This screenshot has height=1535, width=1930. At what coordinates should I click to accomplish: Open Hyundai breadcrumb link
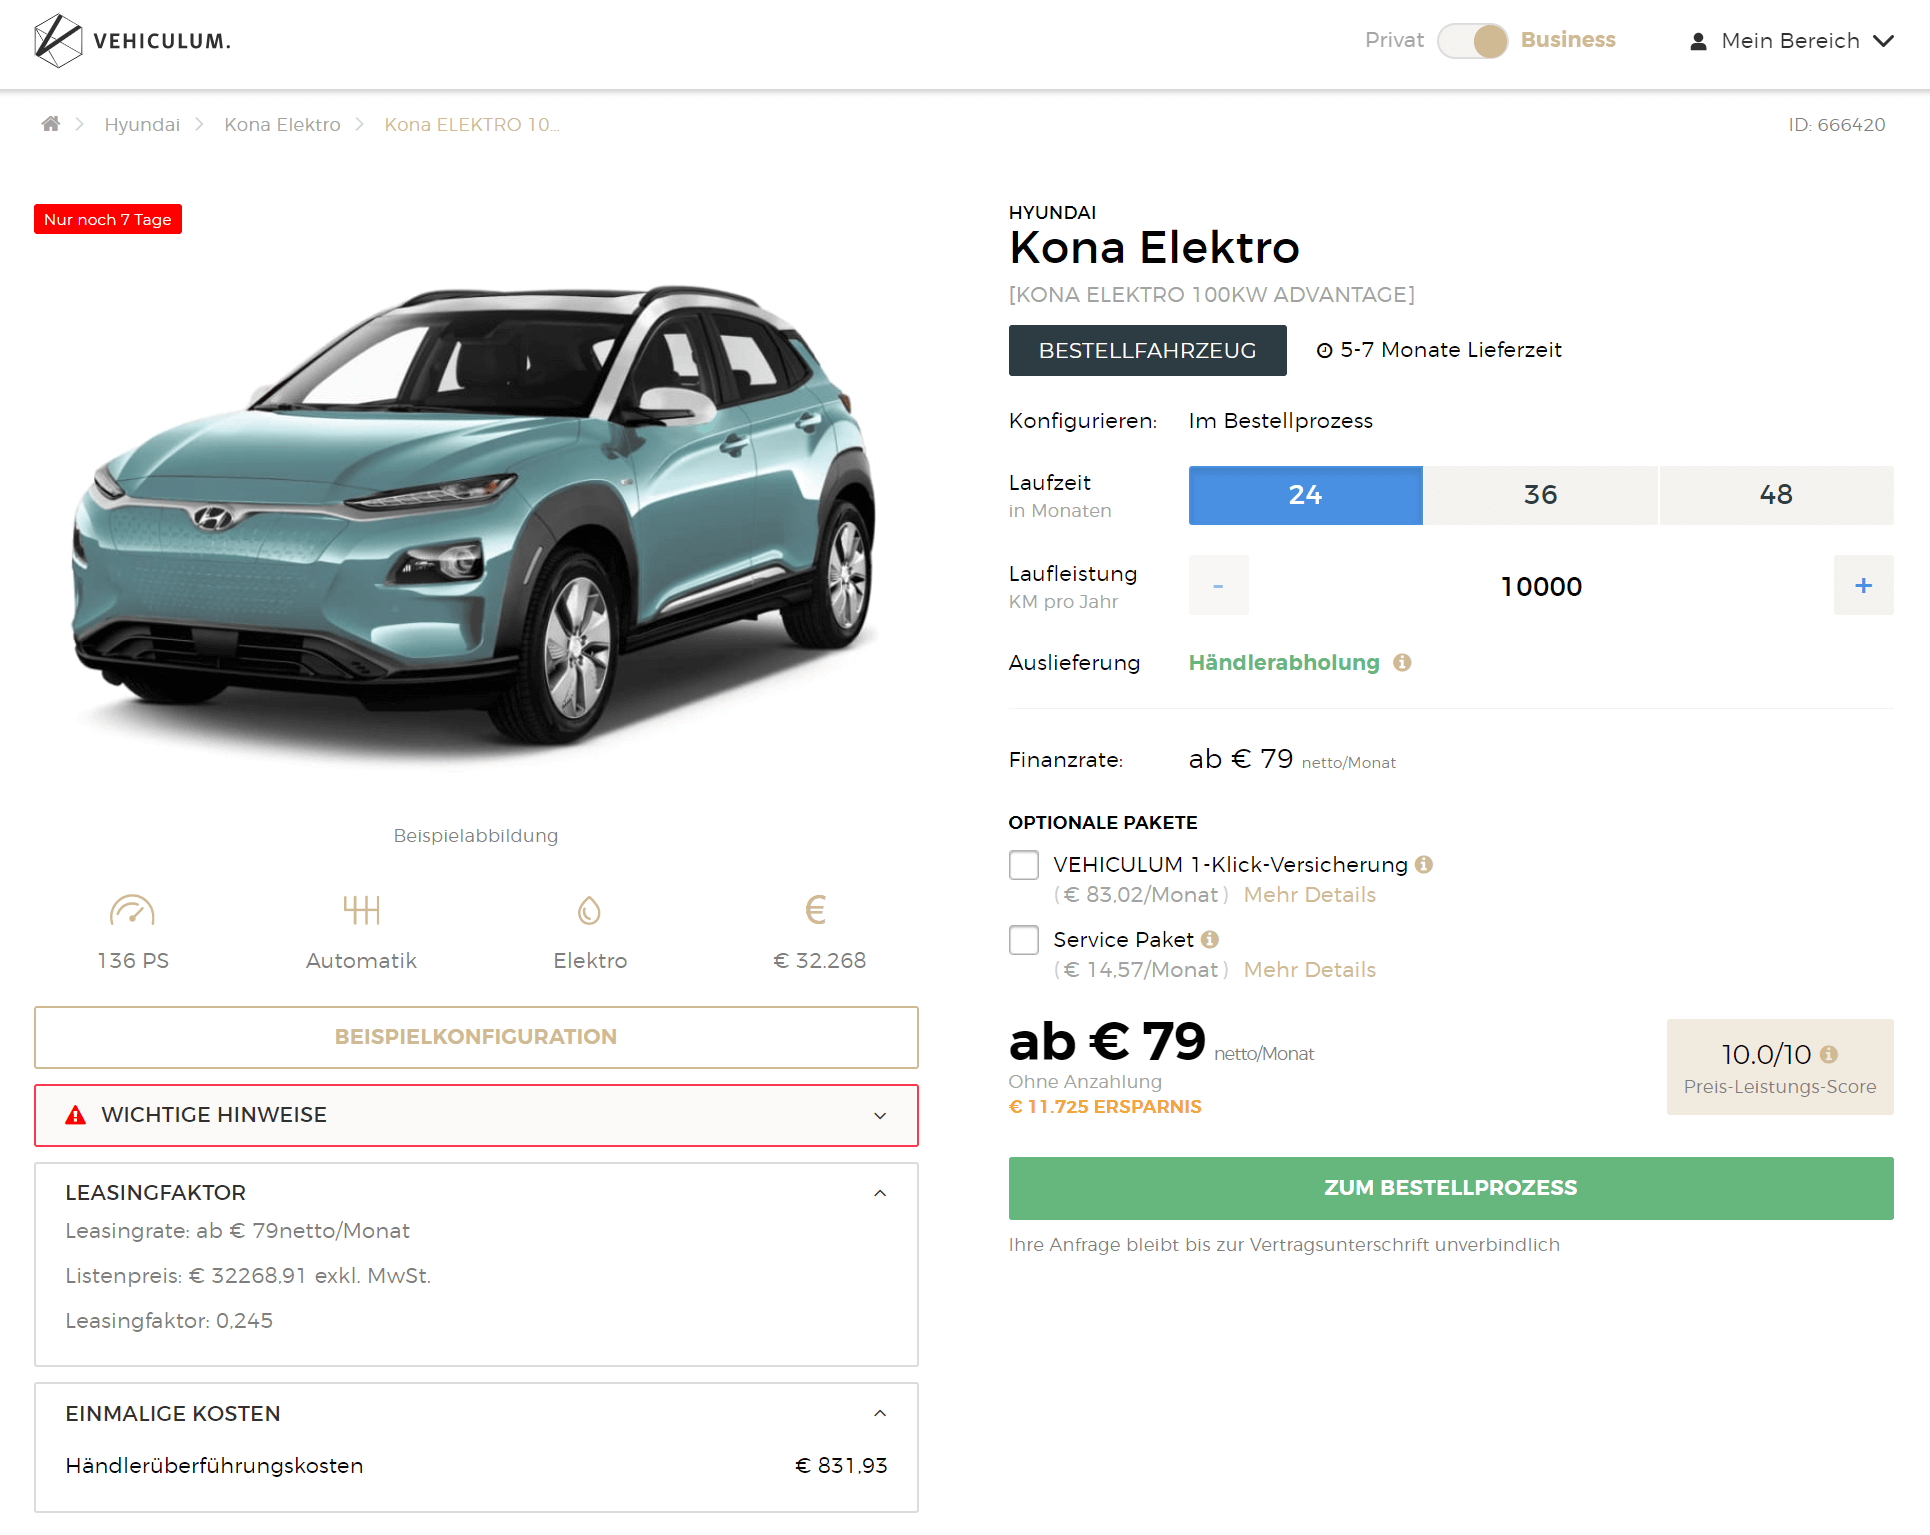pyautogui.click(x=142, y=124)
